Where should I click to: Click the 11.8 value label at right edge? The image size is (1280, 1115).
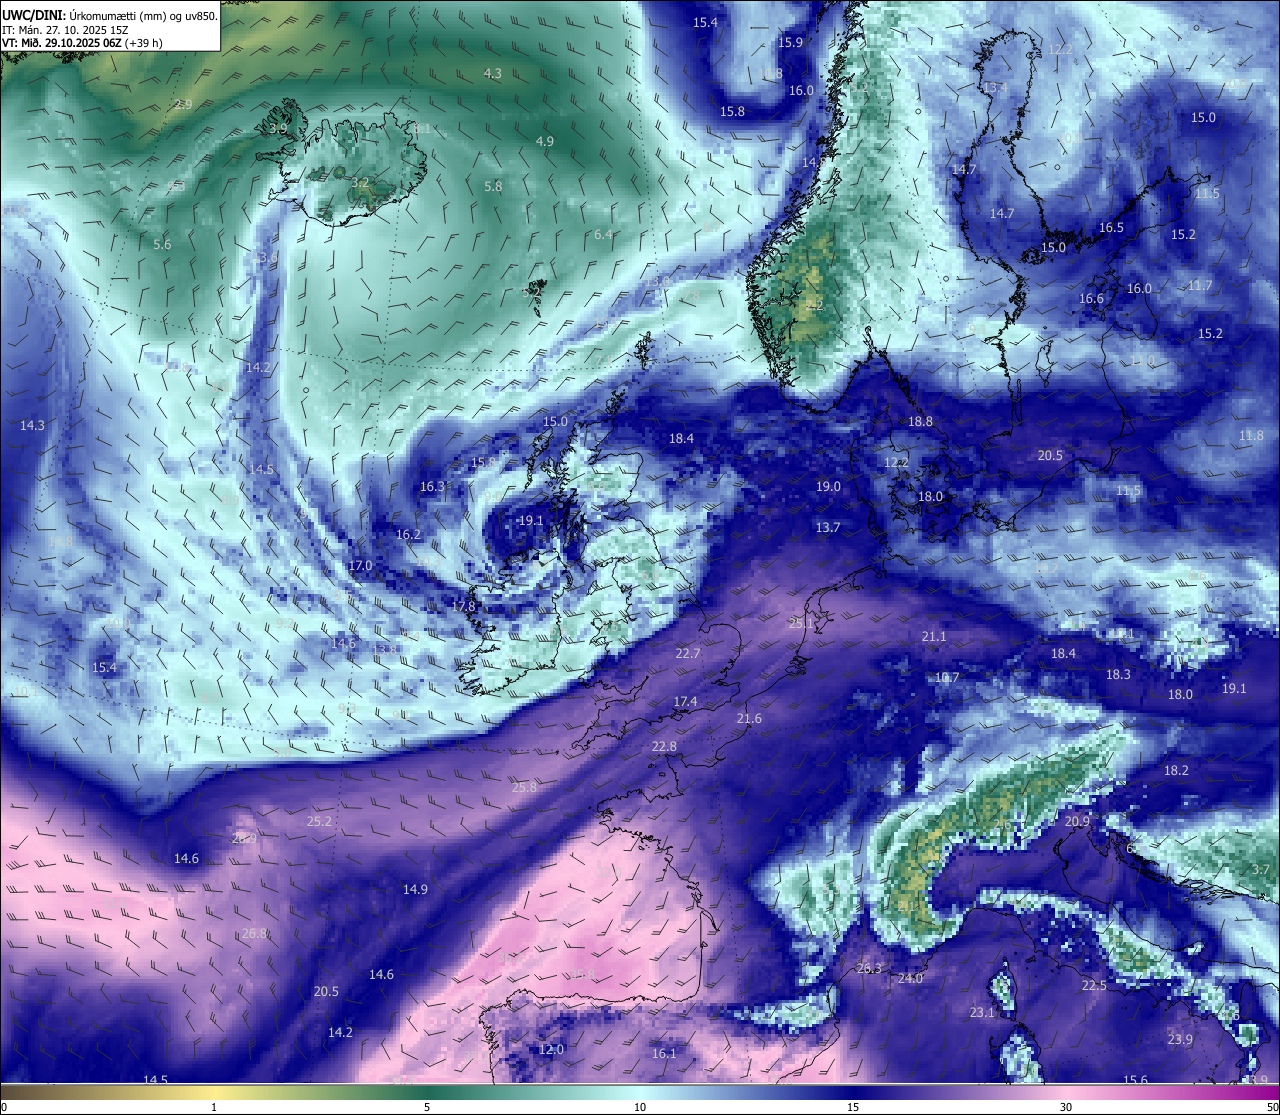click(x=1251, y=435)
